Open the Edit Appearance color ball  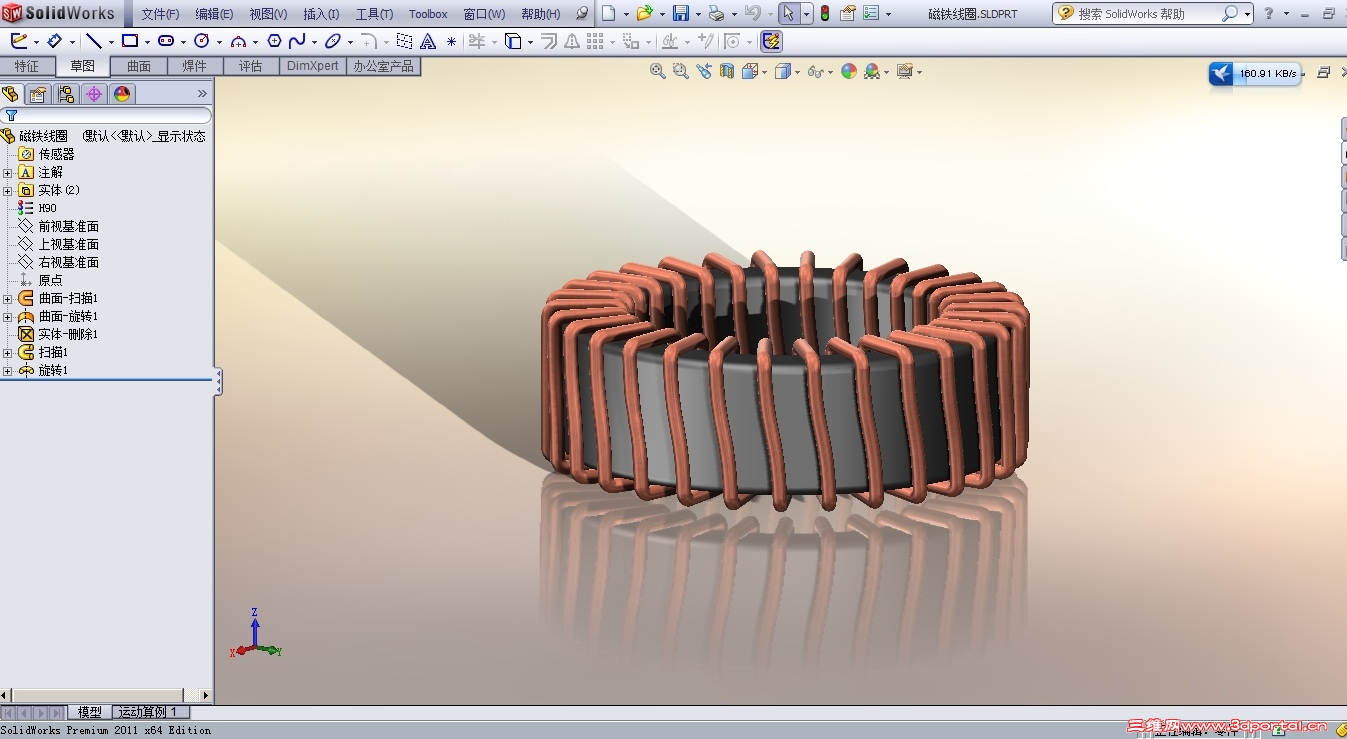[x=849, y=71]
